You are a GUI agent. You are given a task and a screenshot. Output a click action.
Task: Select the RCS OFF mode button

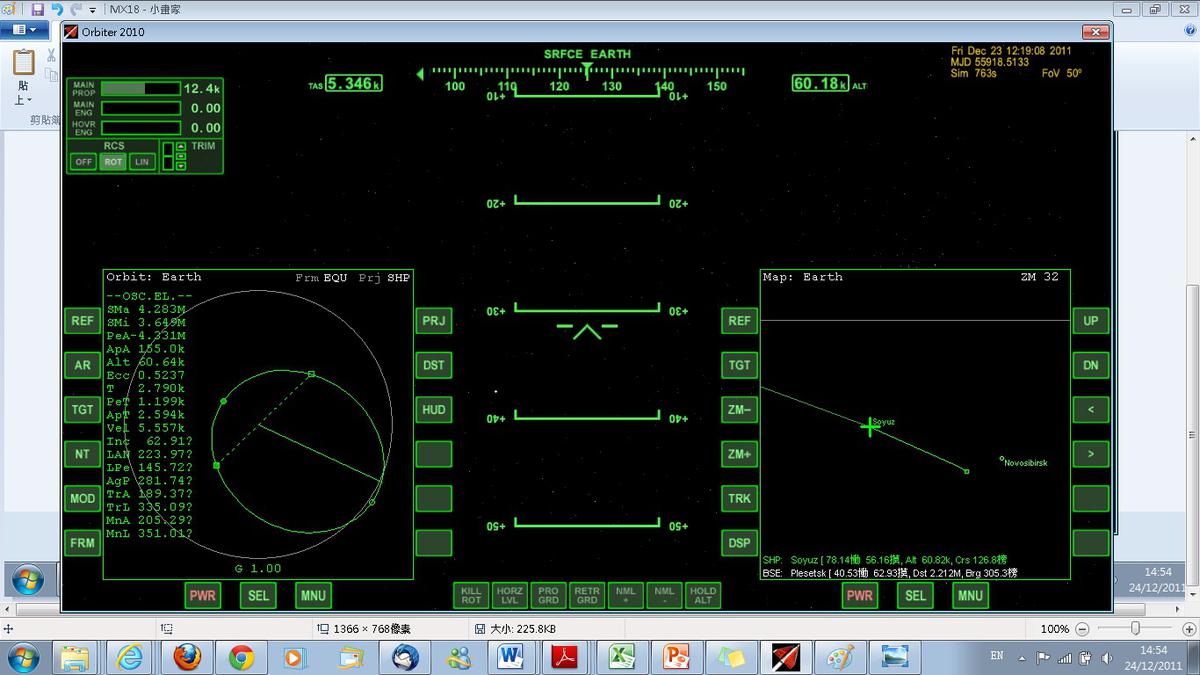pyautogui.click(x=83, y=162)
